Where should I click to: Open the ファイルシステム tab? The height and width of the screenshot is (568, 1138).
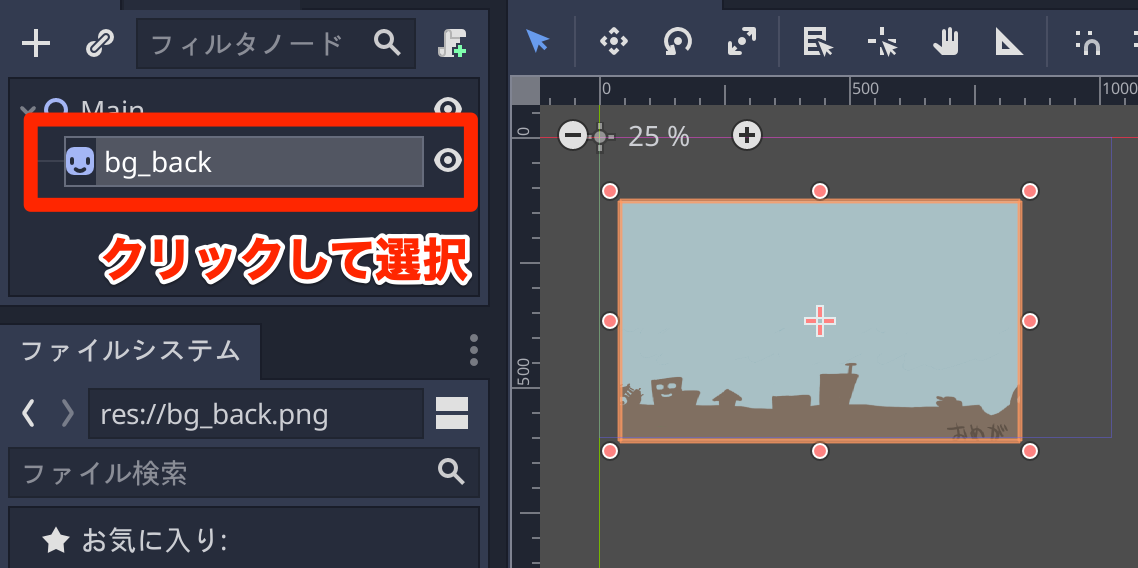[131, 351]
